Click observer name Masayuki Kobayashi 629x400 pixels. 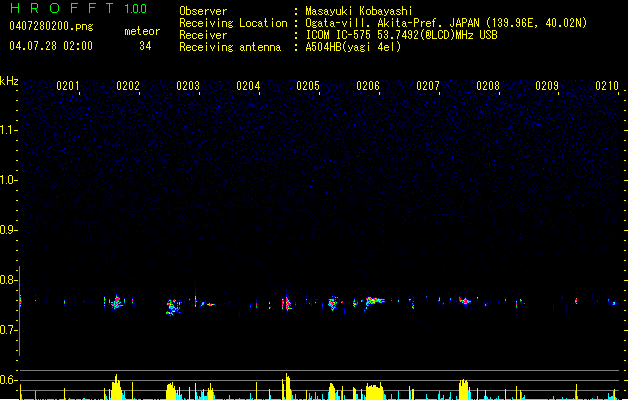tap(359, 11)
